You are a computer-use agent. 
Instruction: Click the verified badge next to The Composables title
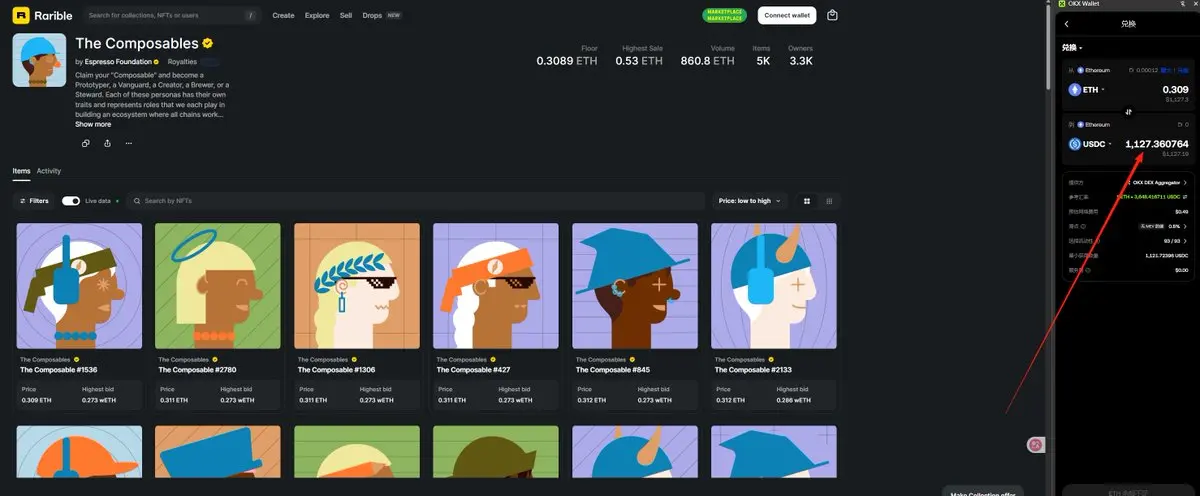[208, 44]
